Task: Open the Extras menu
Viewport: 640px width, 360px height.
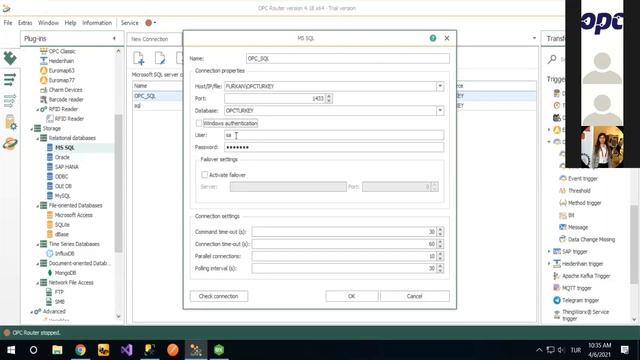Action: click(x=25, y=23)
